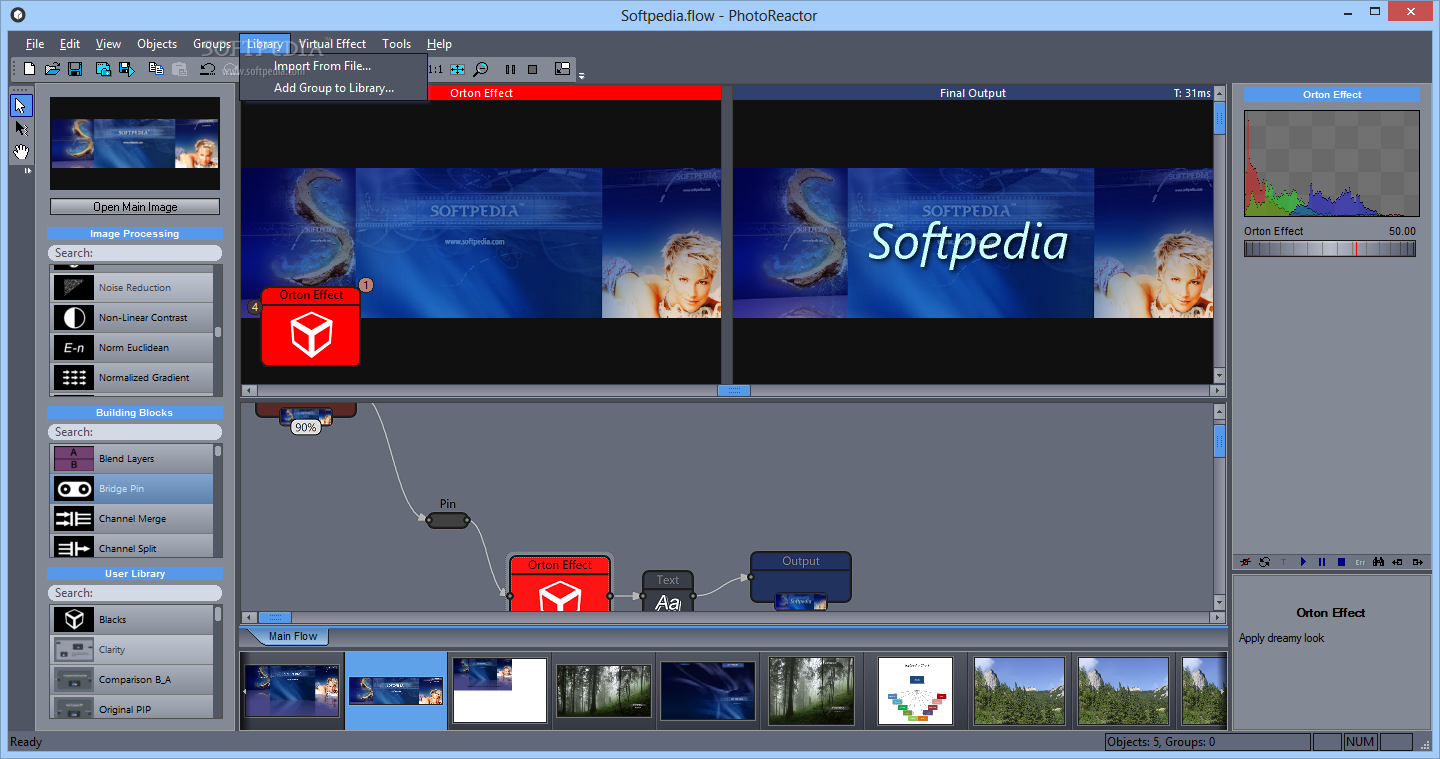
Task: Select the multi-select arrow tool
Action: [21, 128]
